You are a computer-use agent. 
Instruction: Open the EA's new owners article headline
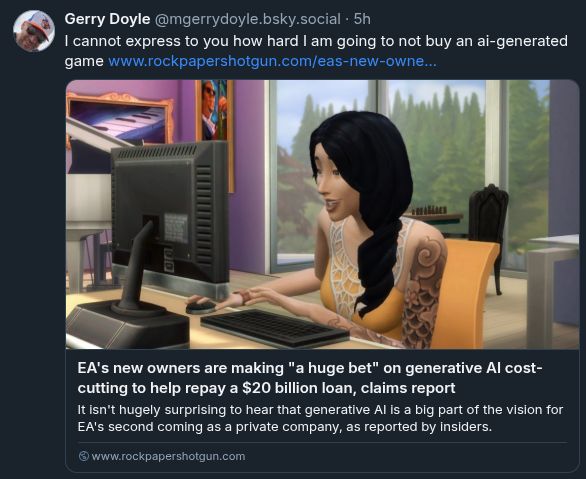310,378
